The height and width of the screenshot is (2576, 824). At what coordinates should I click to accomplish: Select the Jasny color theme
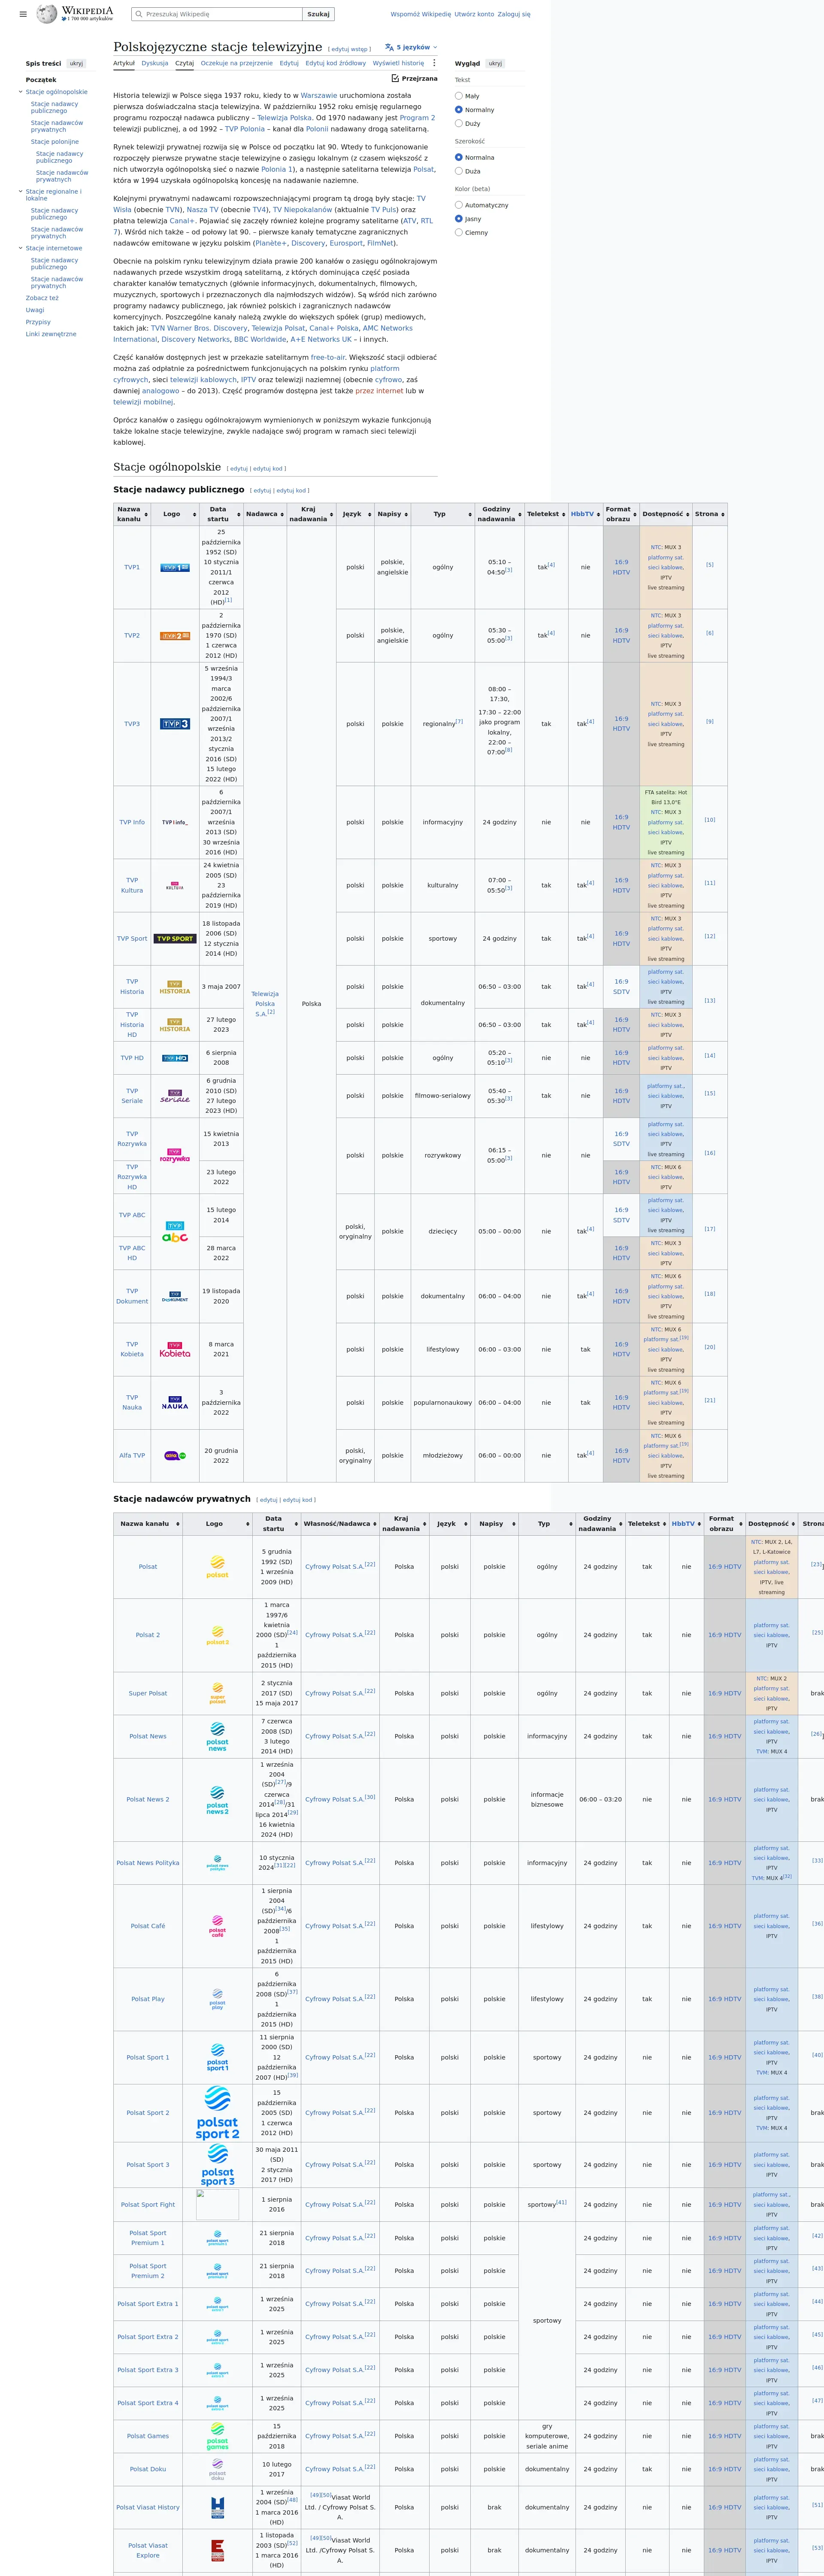[459, 219]
